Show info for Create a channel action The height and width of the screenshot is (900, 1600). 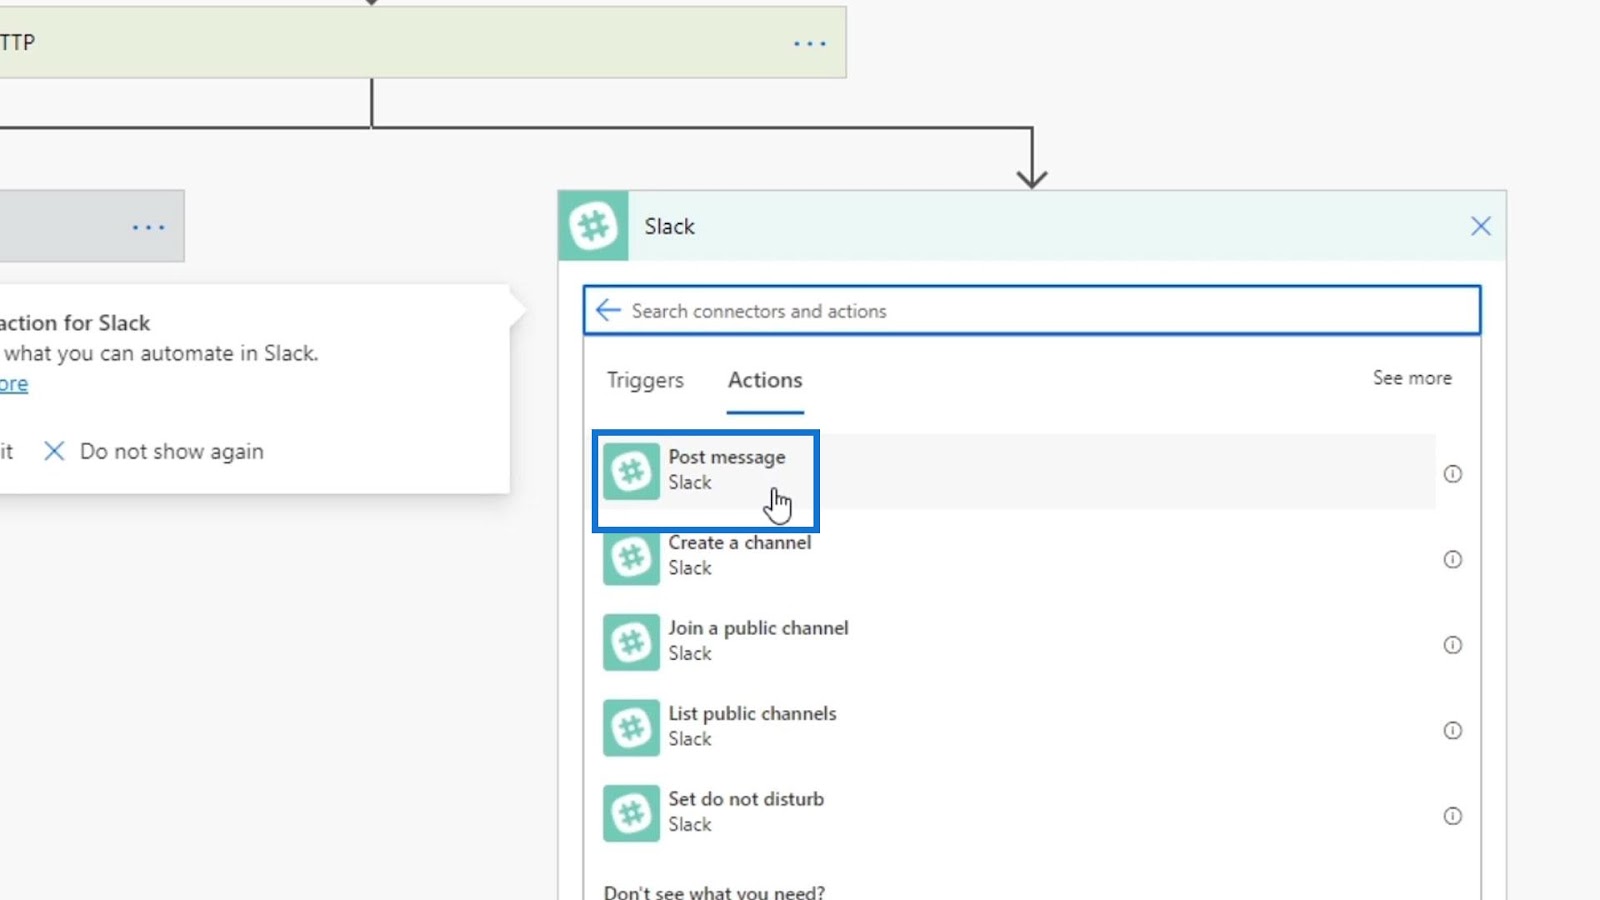(x=1453, y=559)
